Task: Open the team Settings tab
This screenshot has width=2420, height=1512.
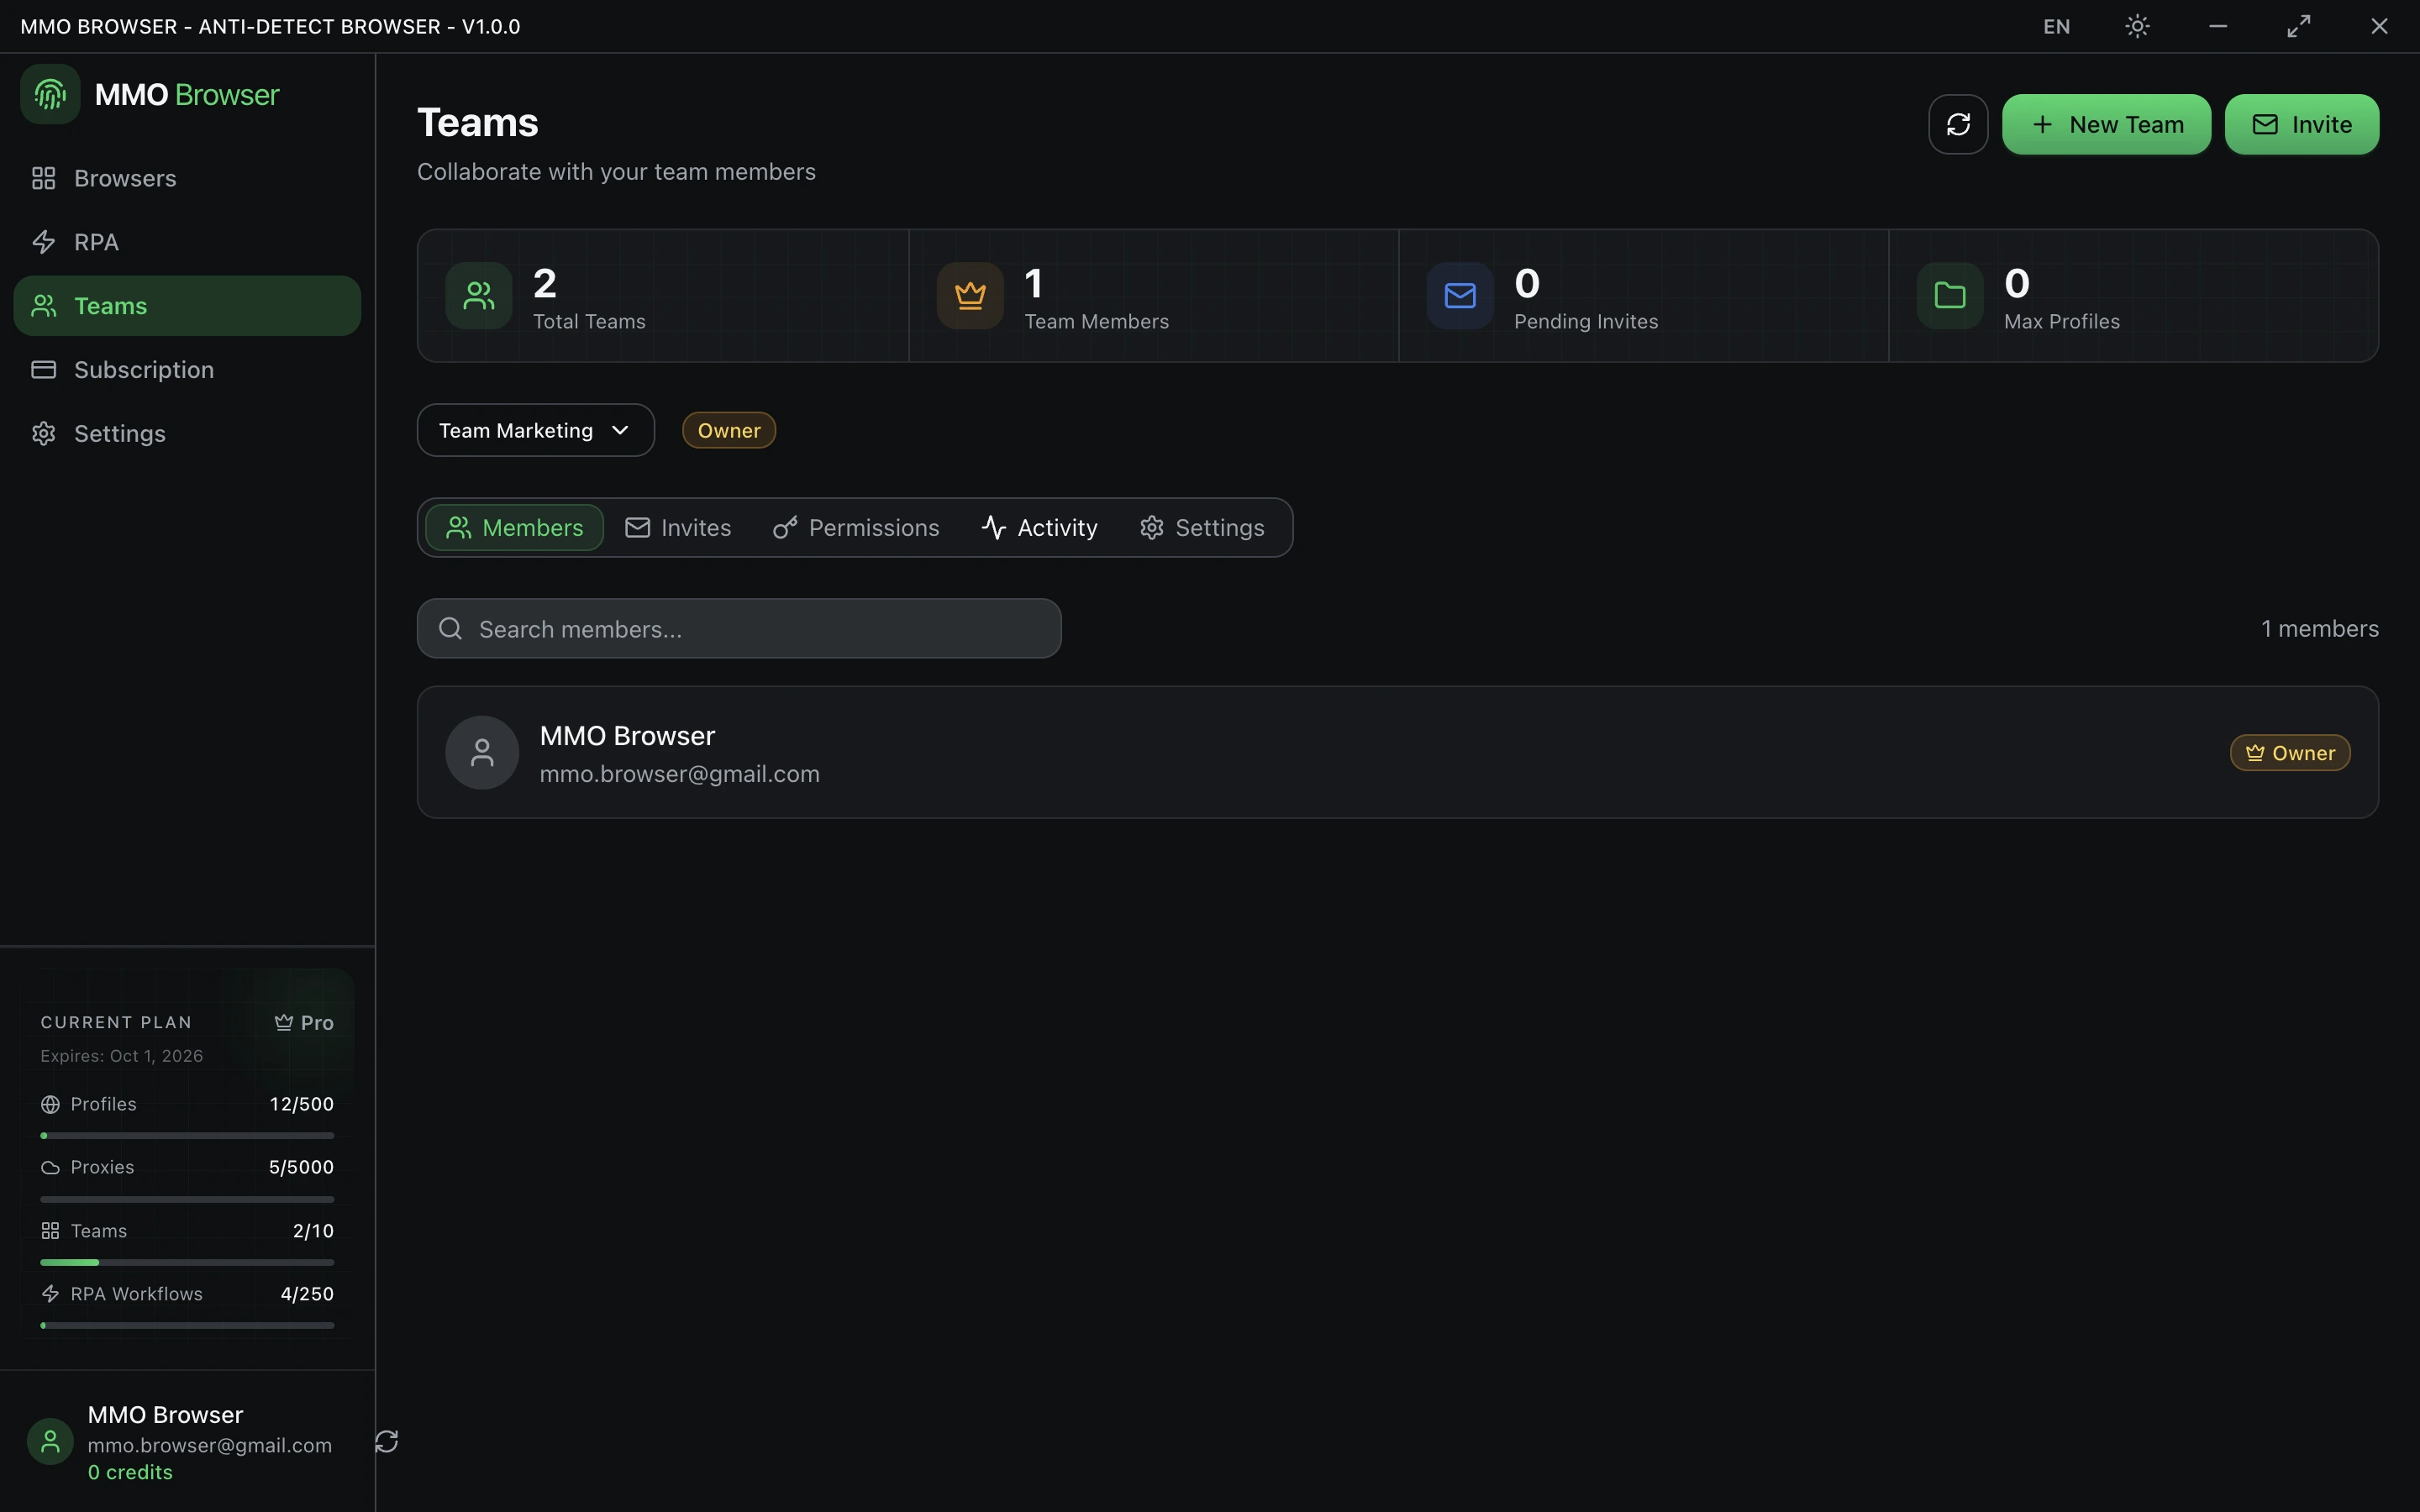Action: point(1202,527)
